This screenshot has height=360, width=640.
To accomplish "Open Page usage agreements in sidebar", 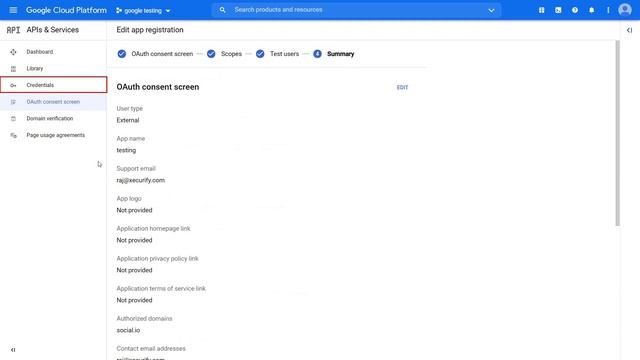I will coord(53,135).
